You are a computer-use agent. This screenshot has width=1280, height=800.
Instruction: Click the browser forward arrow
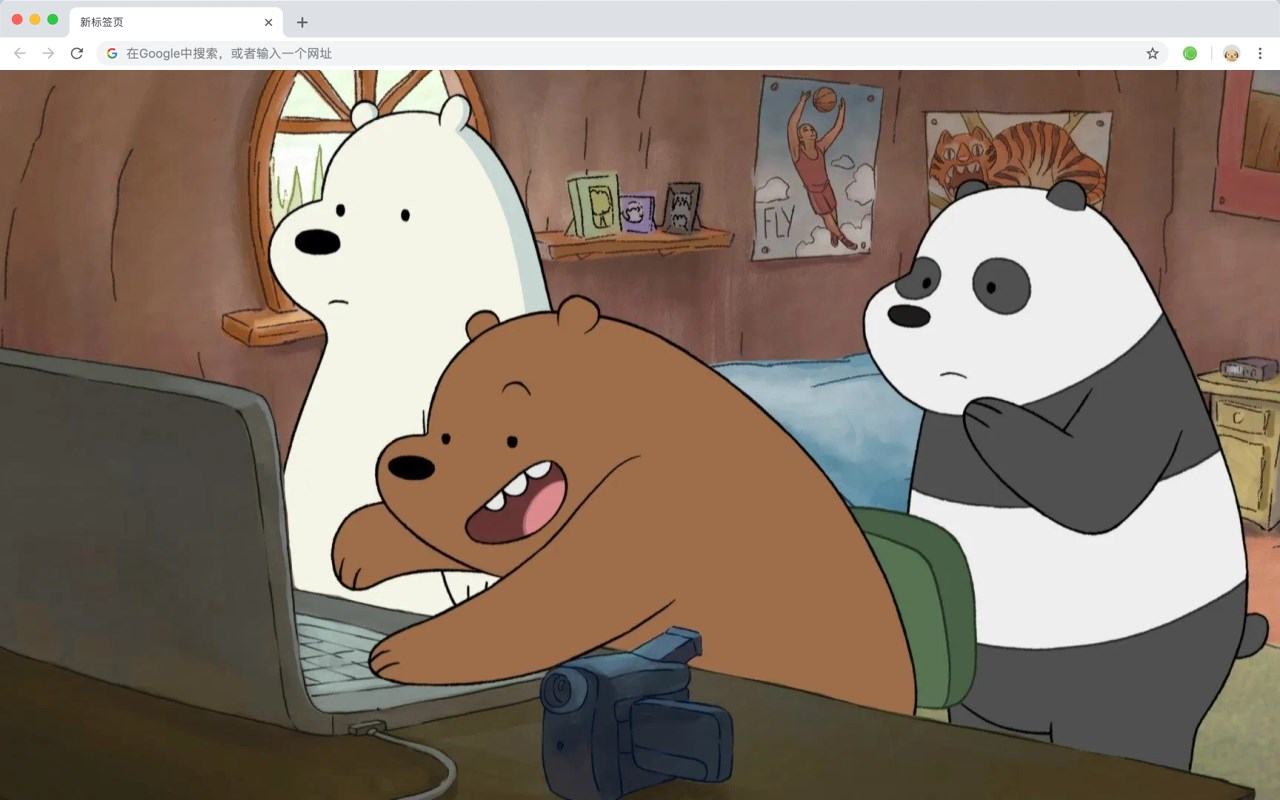[48, 53]
